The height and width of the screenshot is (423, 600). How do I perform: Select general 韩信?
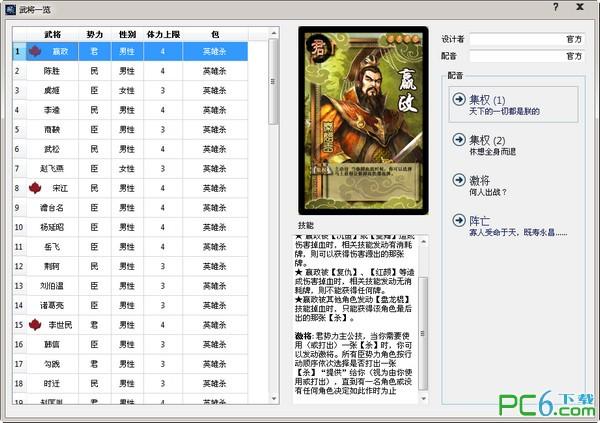[x=52, y=344]
